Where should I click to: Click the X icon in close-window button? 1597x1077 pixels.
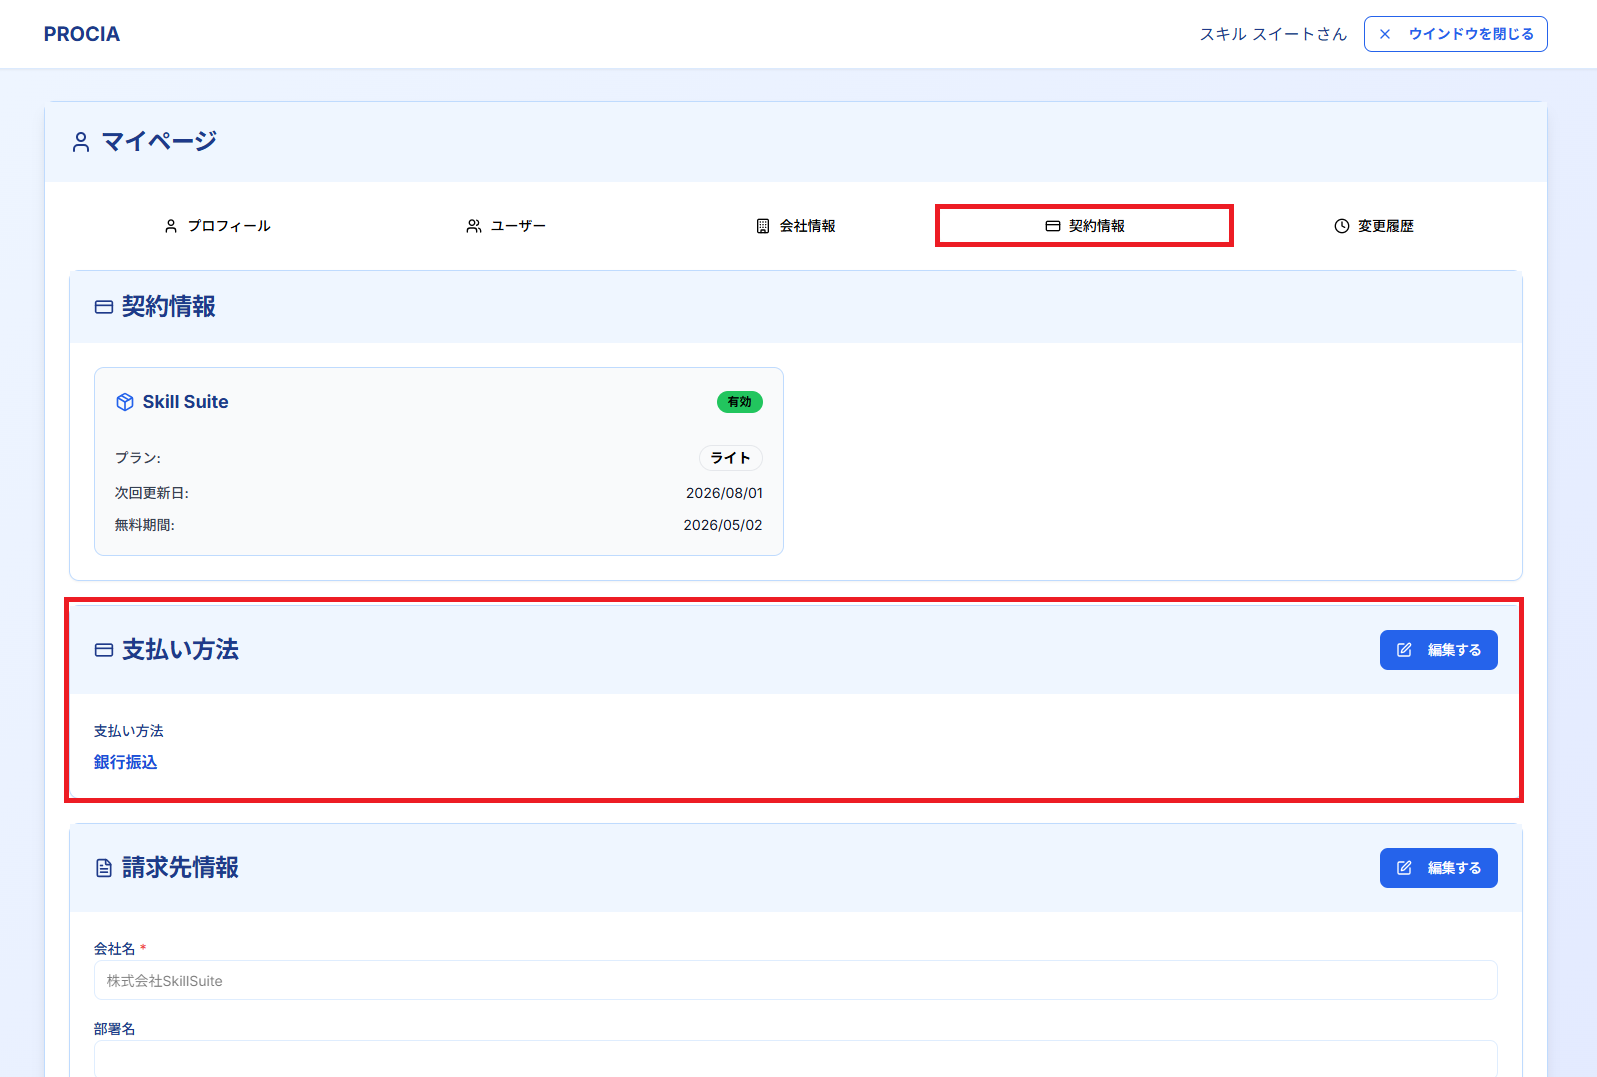(x=1385, y=34)
